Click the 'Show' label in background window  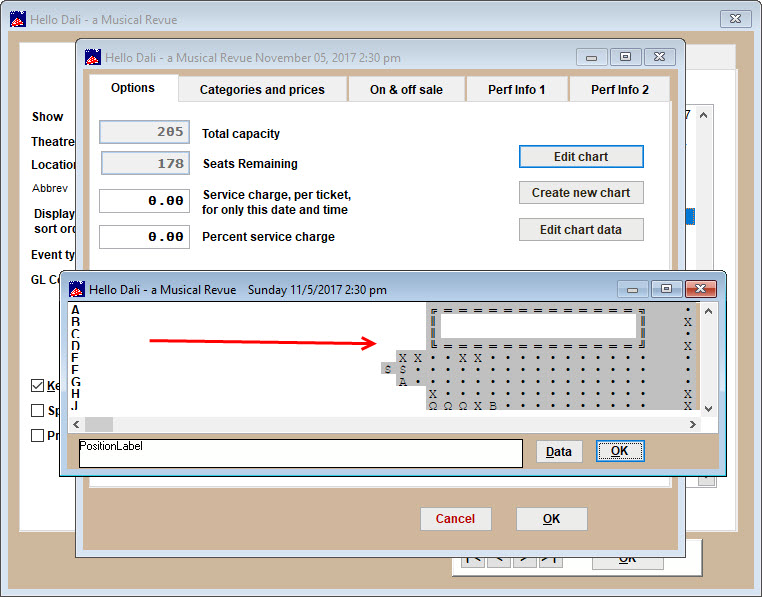[48, 117]
